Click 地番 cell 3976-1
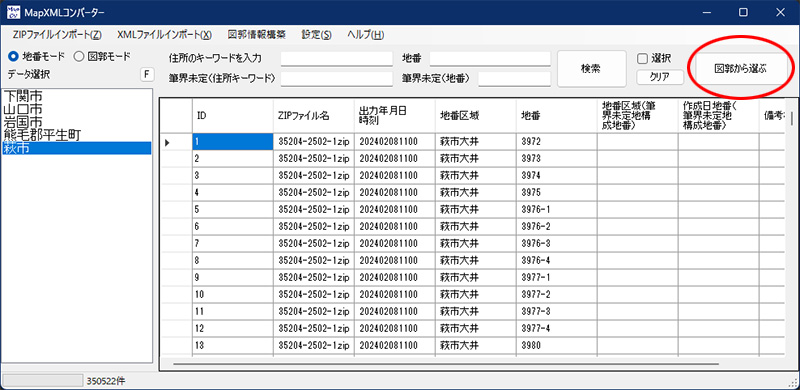Viewport: 800px width, 390px height. pos(557,209)
